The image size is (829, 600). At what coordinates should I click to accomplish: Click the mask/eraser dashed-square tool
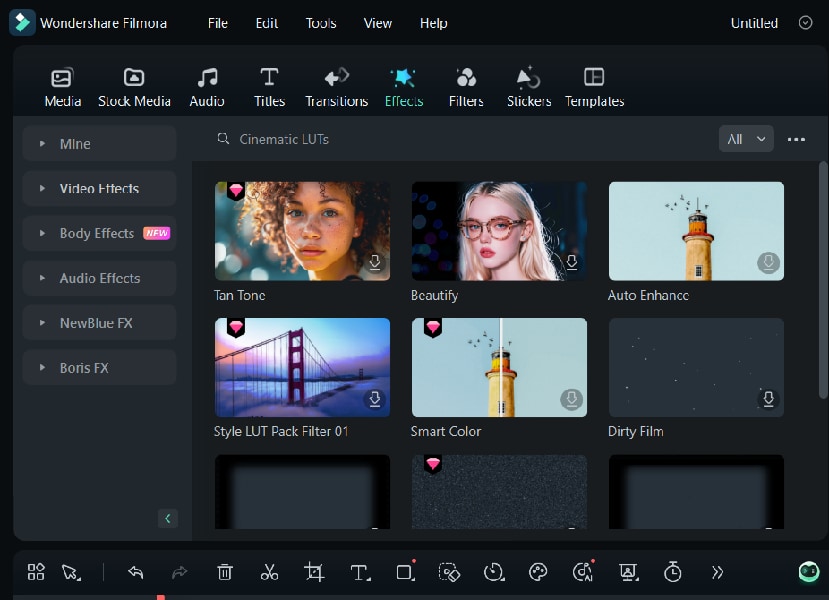pyautogui.click(x=449, y=572)
